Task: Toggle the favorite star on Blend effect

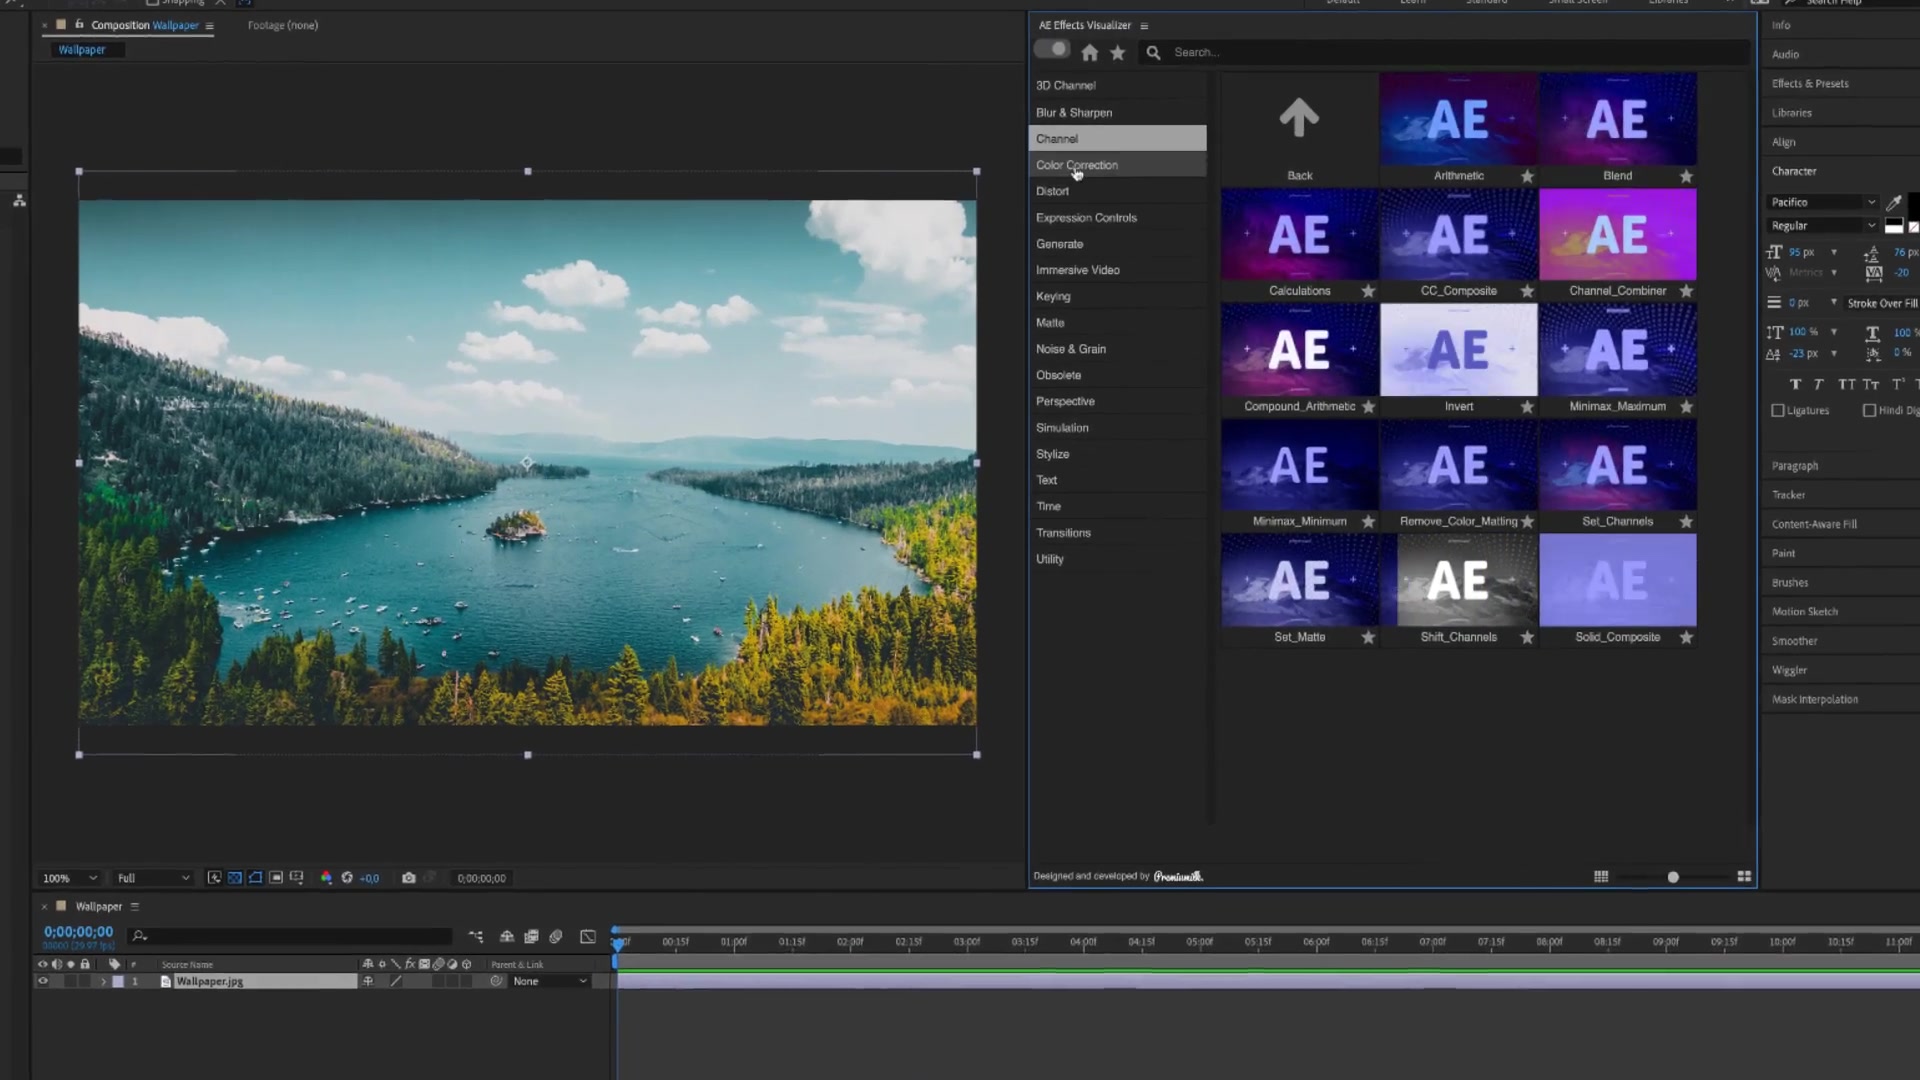Action: point(1685,177)
